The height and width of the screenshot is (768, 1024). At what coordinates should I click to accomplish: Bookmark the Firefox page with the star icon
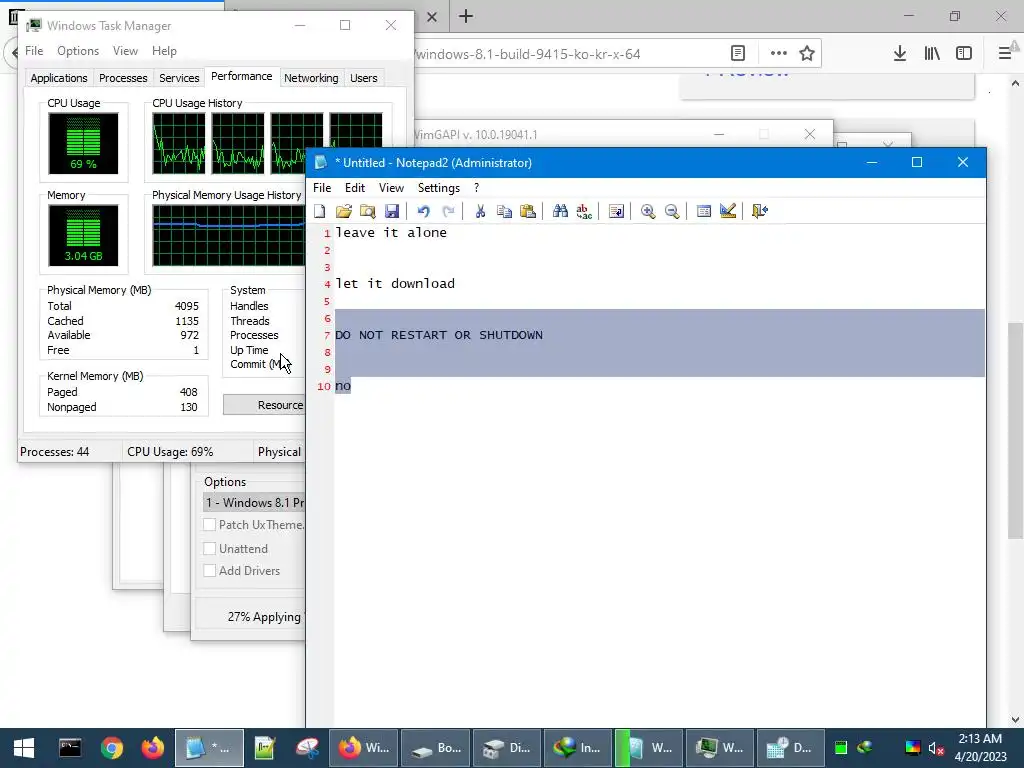tap(807, 54)
